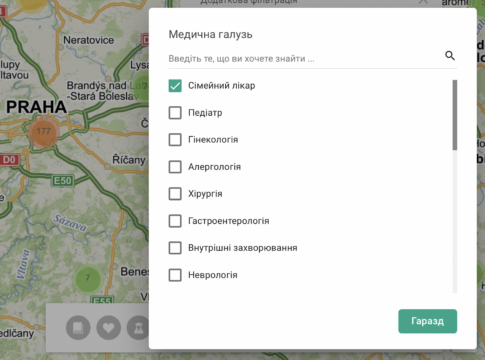Viewport: 485px width, 360px height.
Task: Check Внутрішні захворювання checkbox
Action: [175, 248]
